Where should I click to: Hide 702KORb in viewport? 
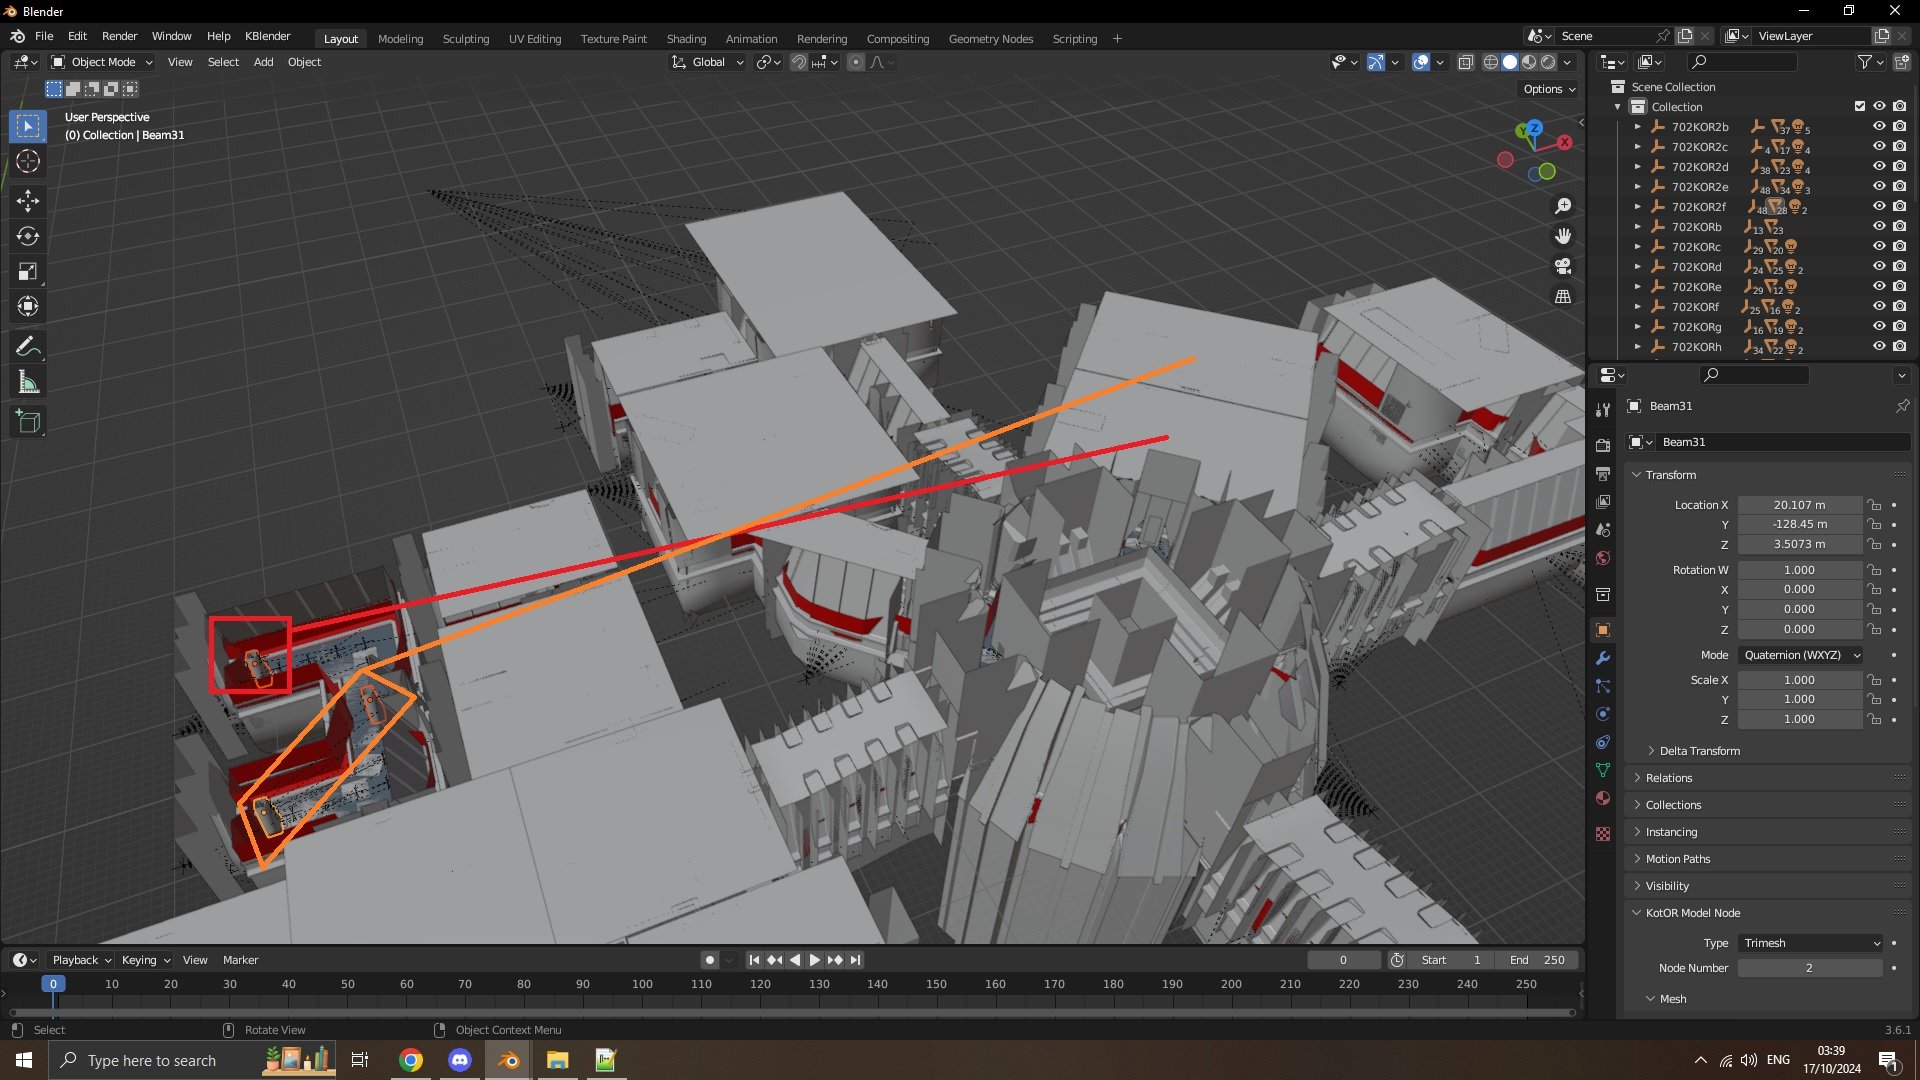pyautogui.click(x=1879, y=227)
